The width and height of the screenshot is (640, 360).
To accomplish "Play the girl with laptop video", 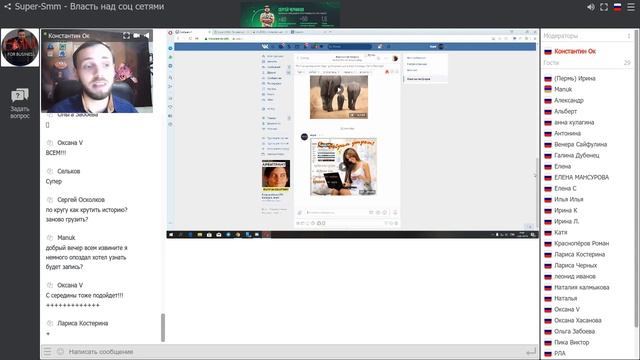I will (x=343, y=167).
